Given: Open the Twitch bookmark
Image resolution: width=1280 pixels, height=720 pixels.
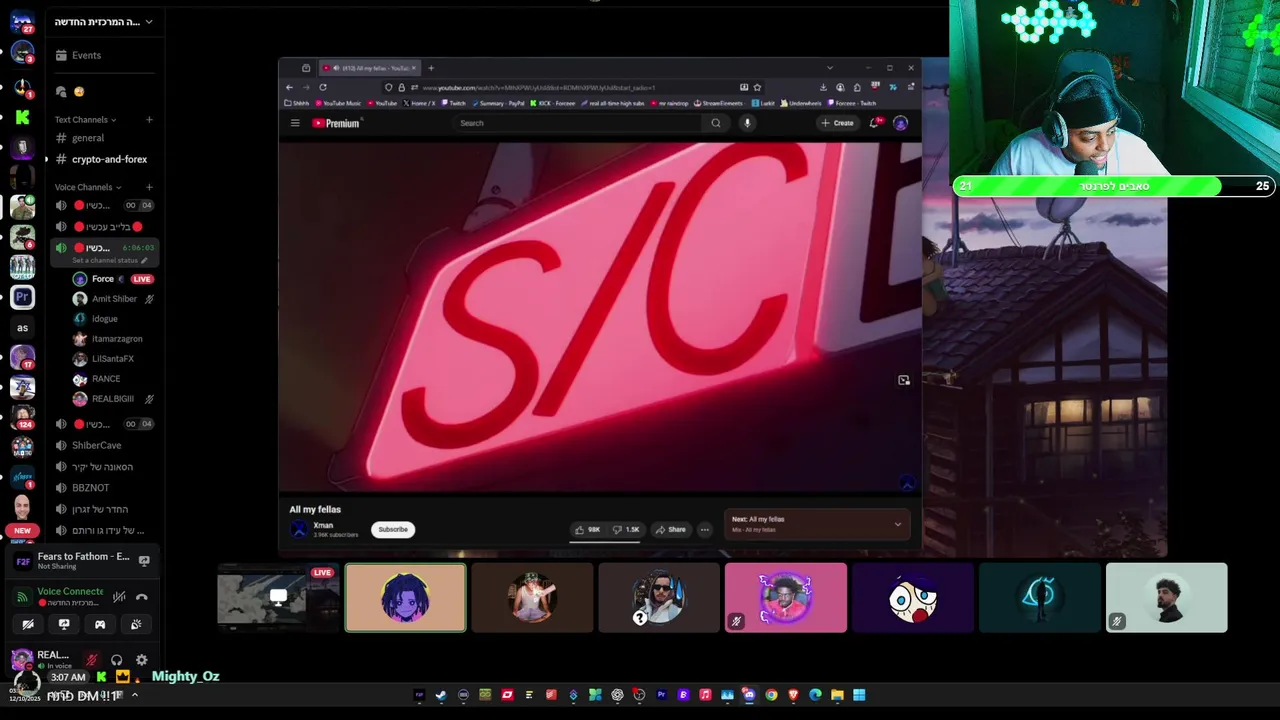Looking at the screenshot, I should (453, 103).
